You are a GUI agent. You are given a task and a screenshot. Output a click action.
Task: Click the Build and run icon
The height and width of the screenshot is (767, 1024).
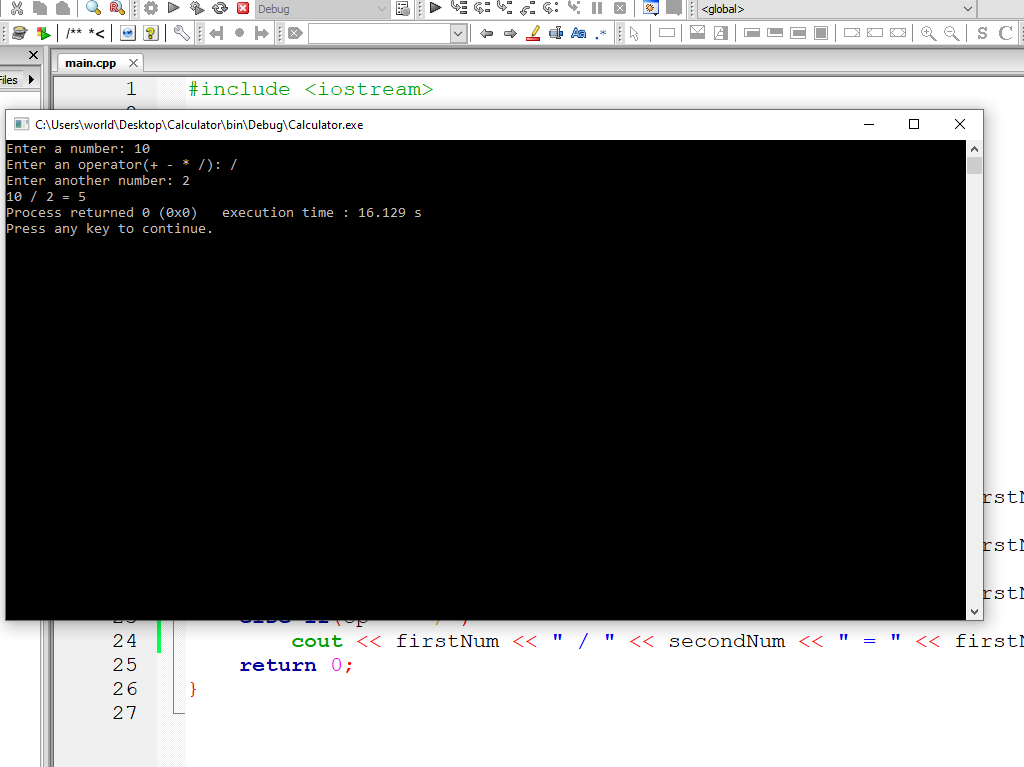[x=197, y=8]
